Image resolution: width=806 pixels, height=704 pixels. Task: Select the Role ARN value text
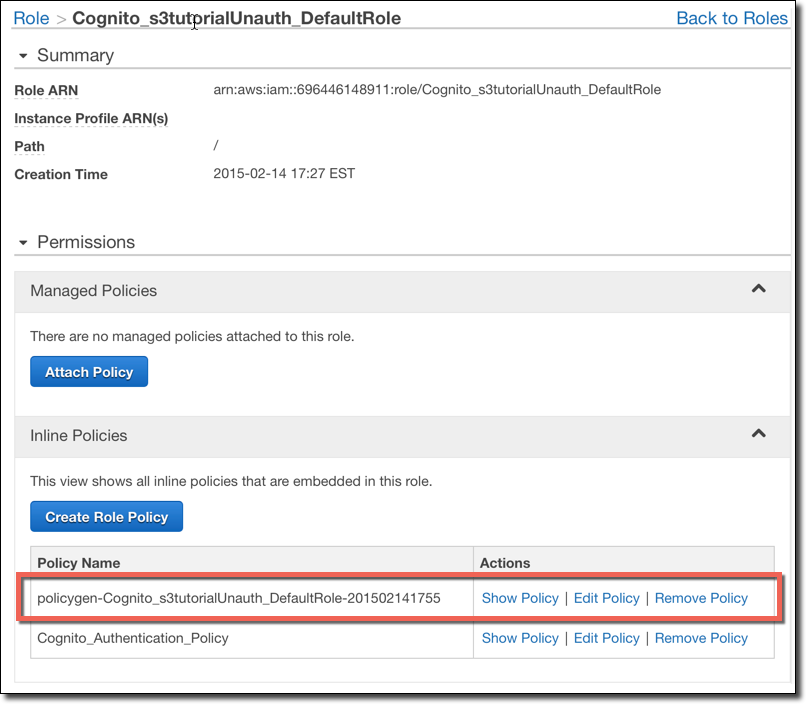click(437, 90)
